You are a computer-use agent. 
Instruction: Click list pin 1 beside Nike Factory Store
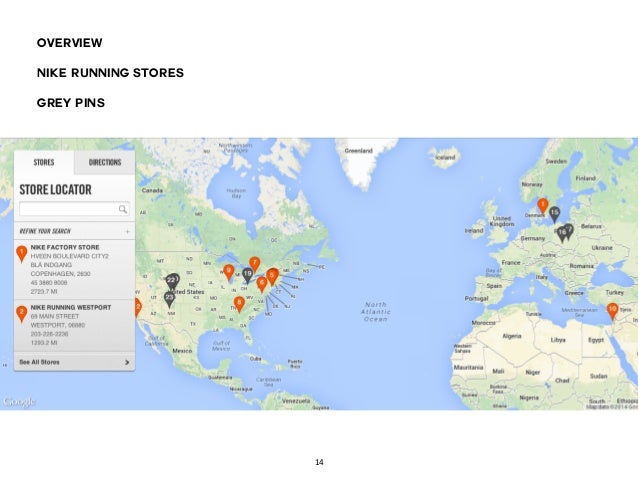click(22, 254)
